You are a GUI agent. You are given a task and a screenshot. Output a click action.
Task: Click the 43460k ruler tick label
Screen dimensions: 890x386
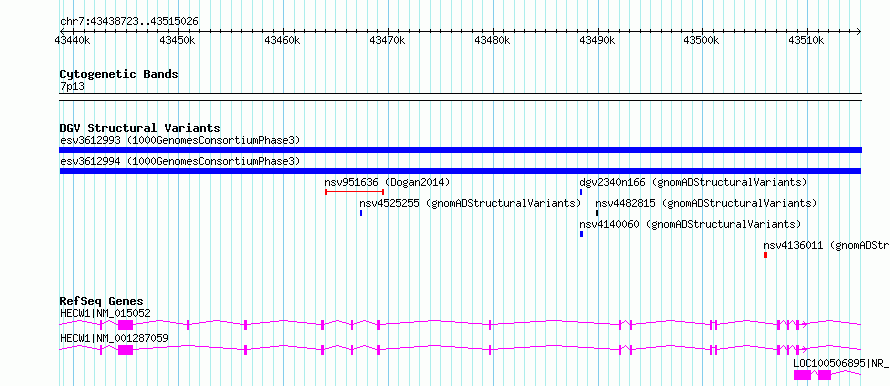point(283,40)
